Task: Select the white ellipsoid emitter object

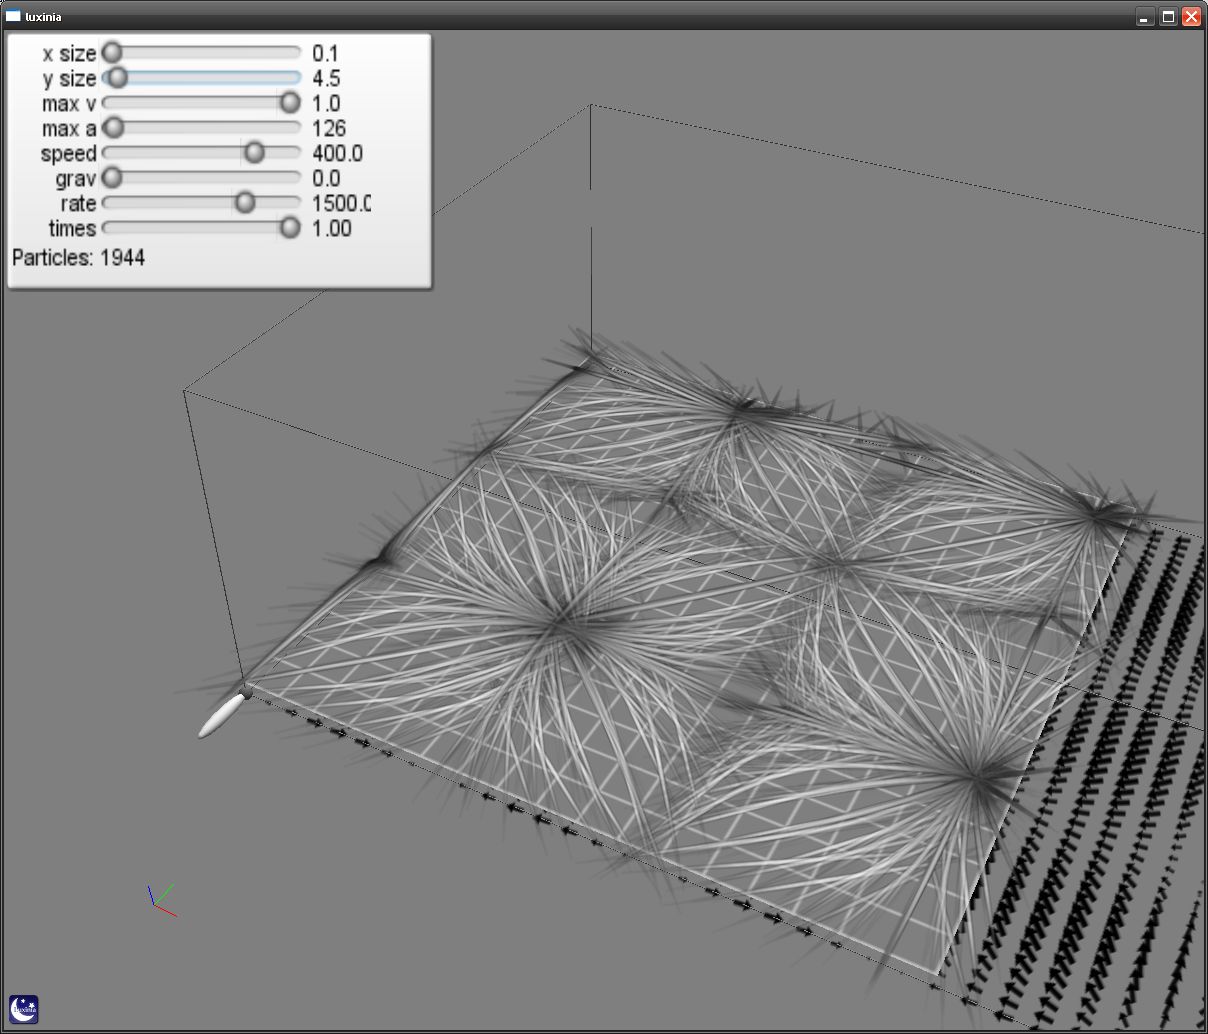Action: click(221, 716)
